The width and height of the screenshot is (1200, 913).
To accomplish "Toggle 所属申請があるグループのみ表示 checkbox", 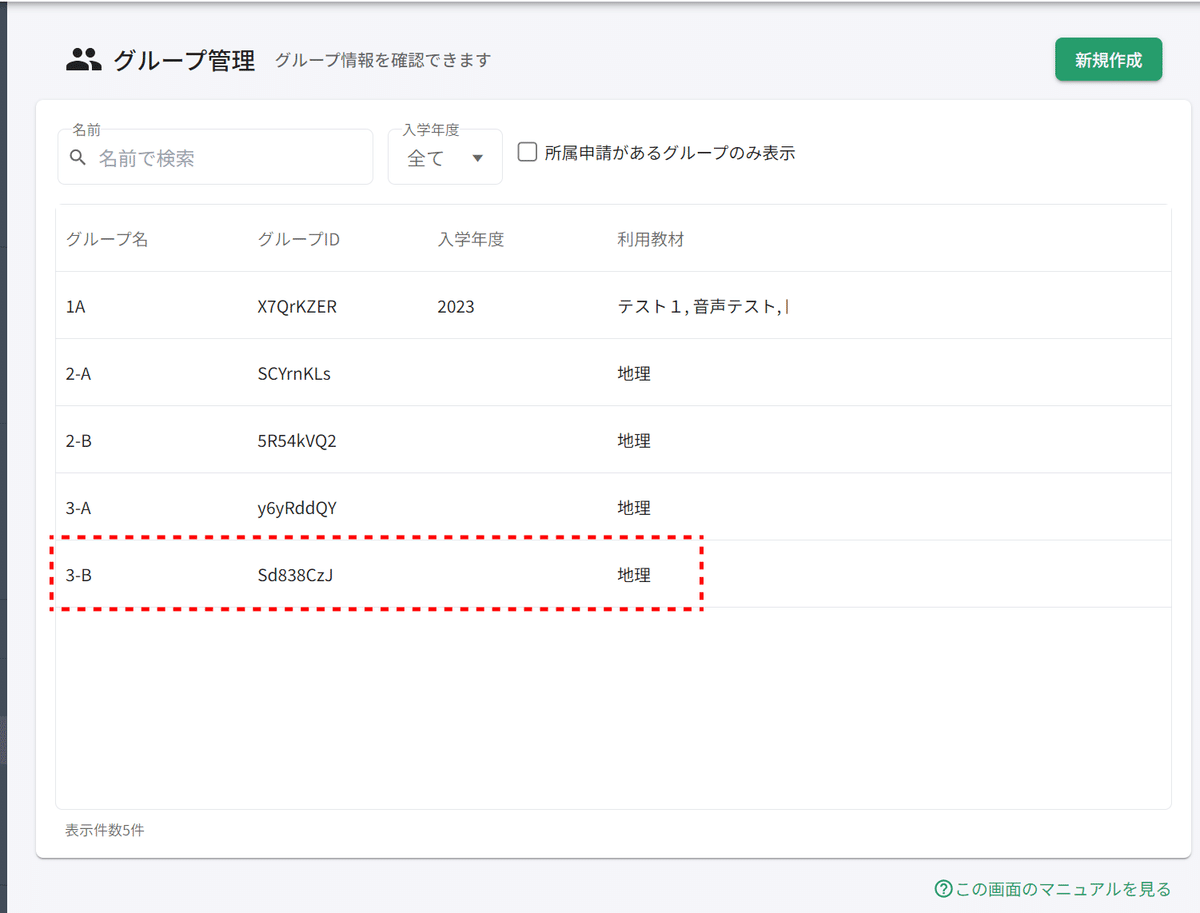I will click(x=528, y=153).
